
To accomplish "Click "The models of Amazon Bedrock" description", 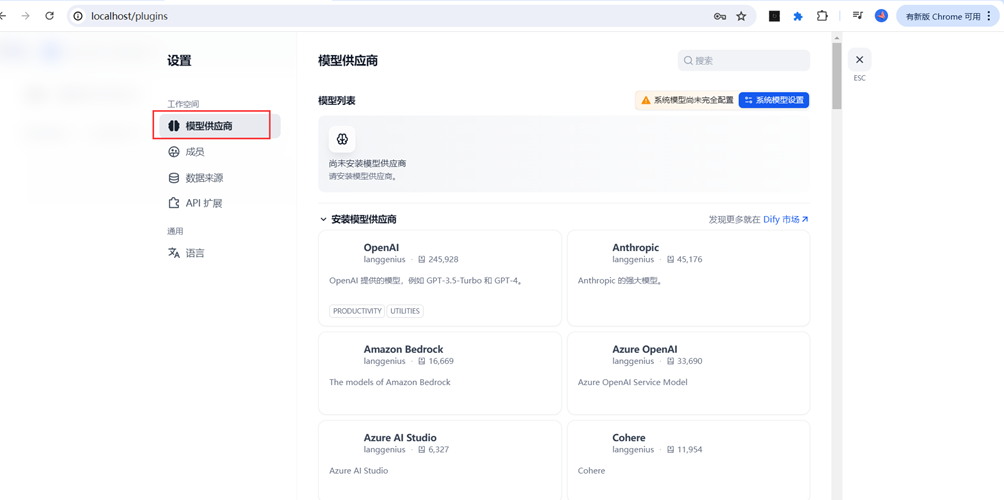I will 390,382.
